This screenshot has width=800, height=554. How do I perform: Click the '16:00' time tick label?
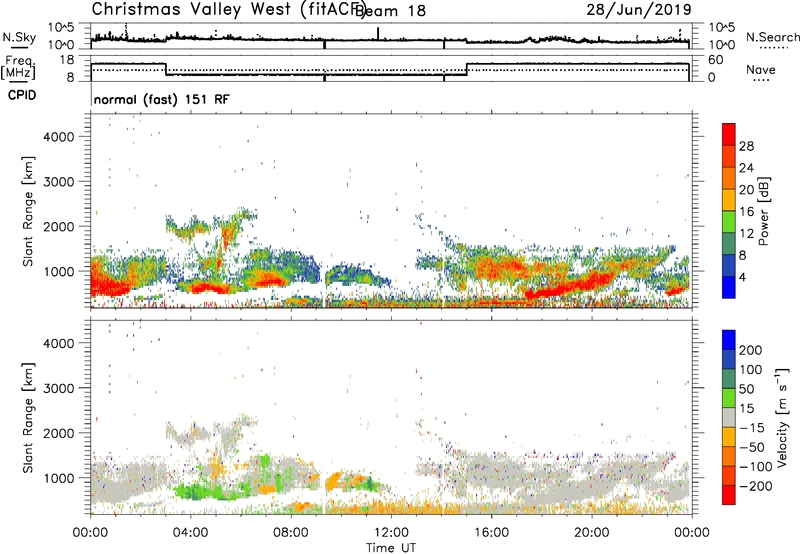click(x=491, y=533)
